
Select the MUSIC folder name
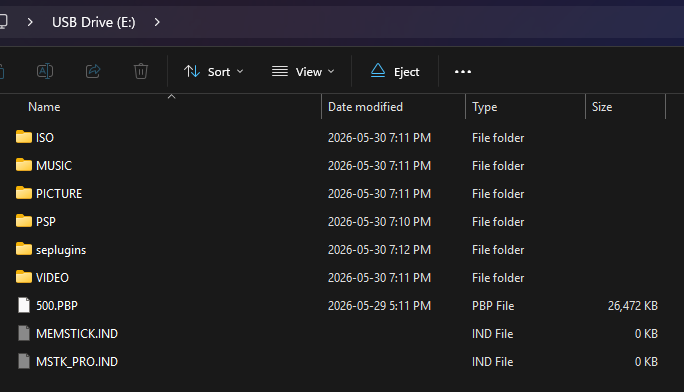click(x=54, y=166)
